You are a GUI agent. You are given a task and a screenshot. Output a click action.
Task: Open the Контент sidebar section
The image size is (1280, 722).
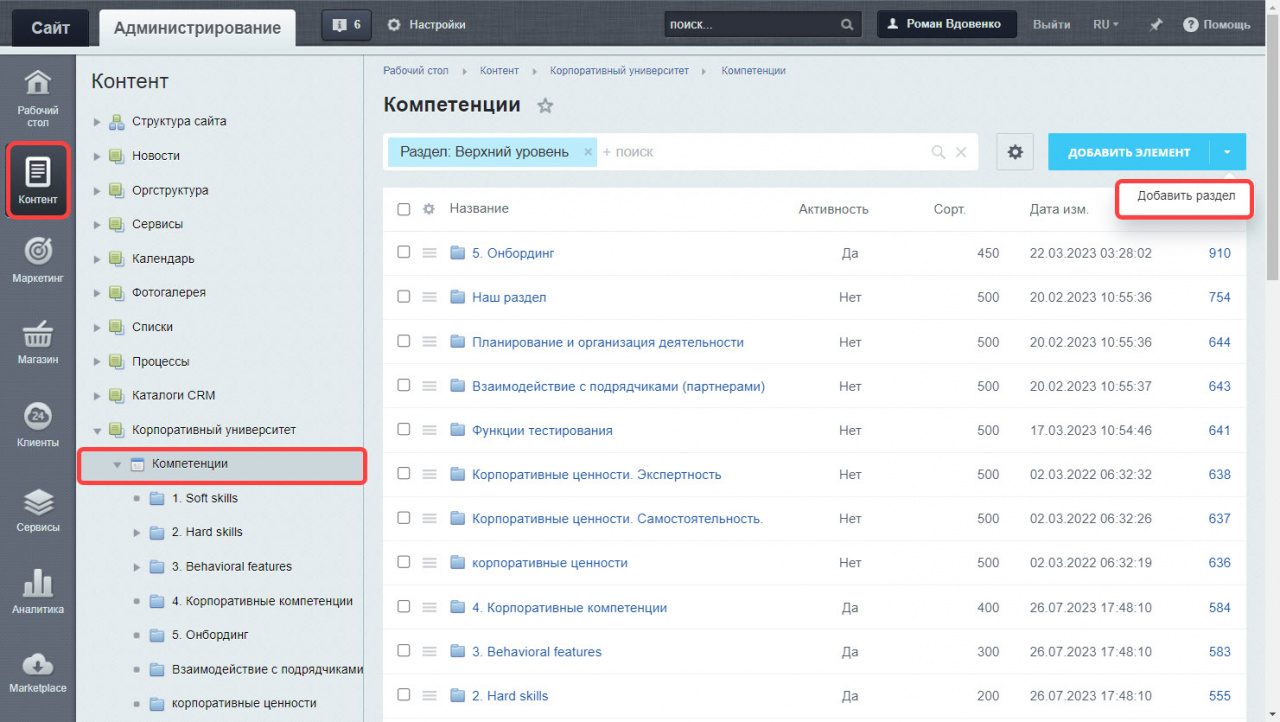click(x=37, y=180)
